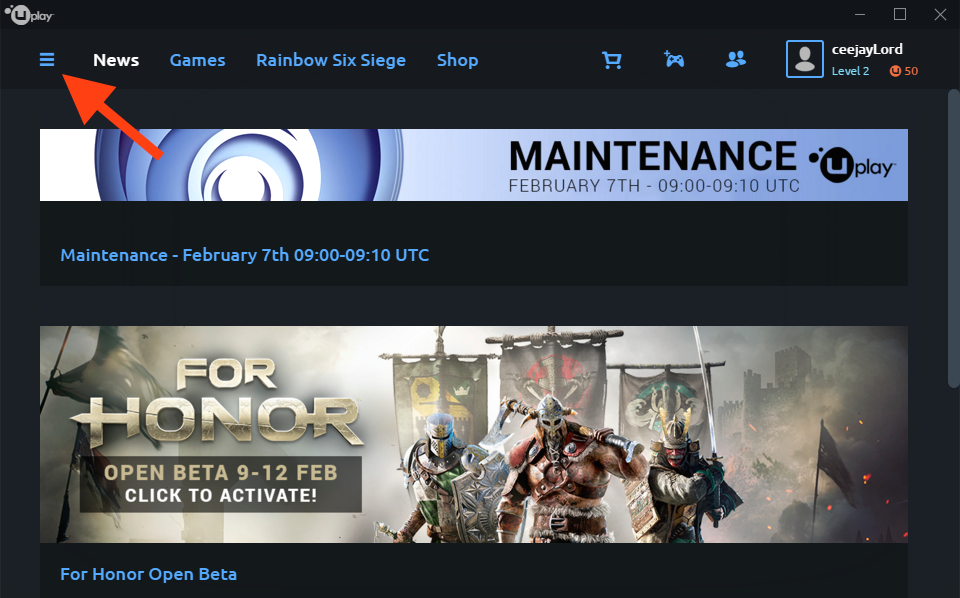Click the orange Units coin icon
The height and width of the screenshot is (598, 960).
[895, 71]
